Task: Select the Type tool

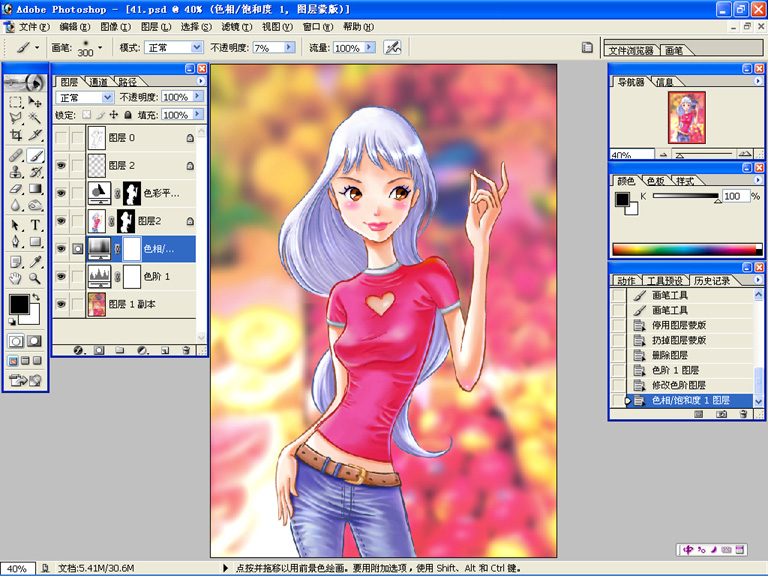Action: (x=35, y=225)
